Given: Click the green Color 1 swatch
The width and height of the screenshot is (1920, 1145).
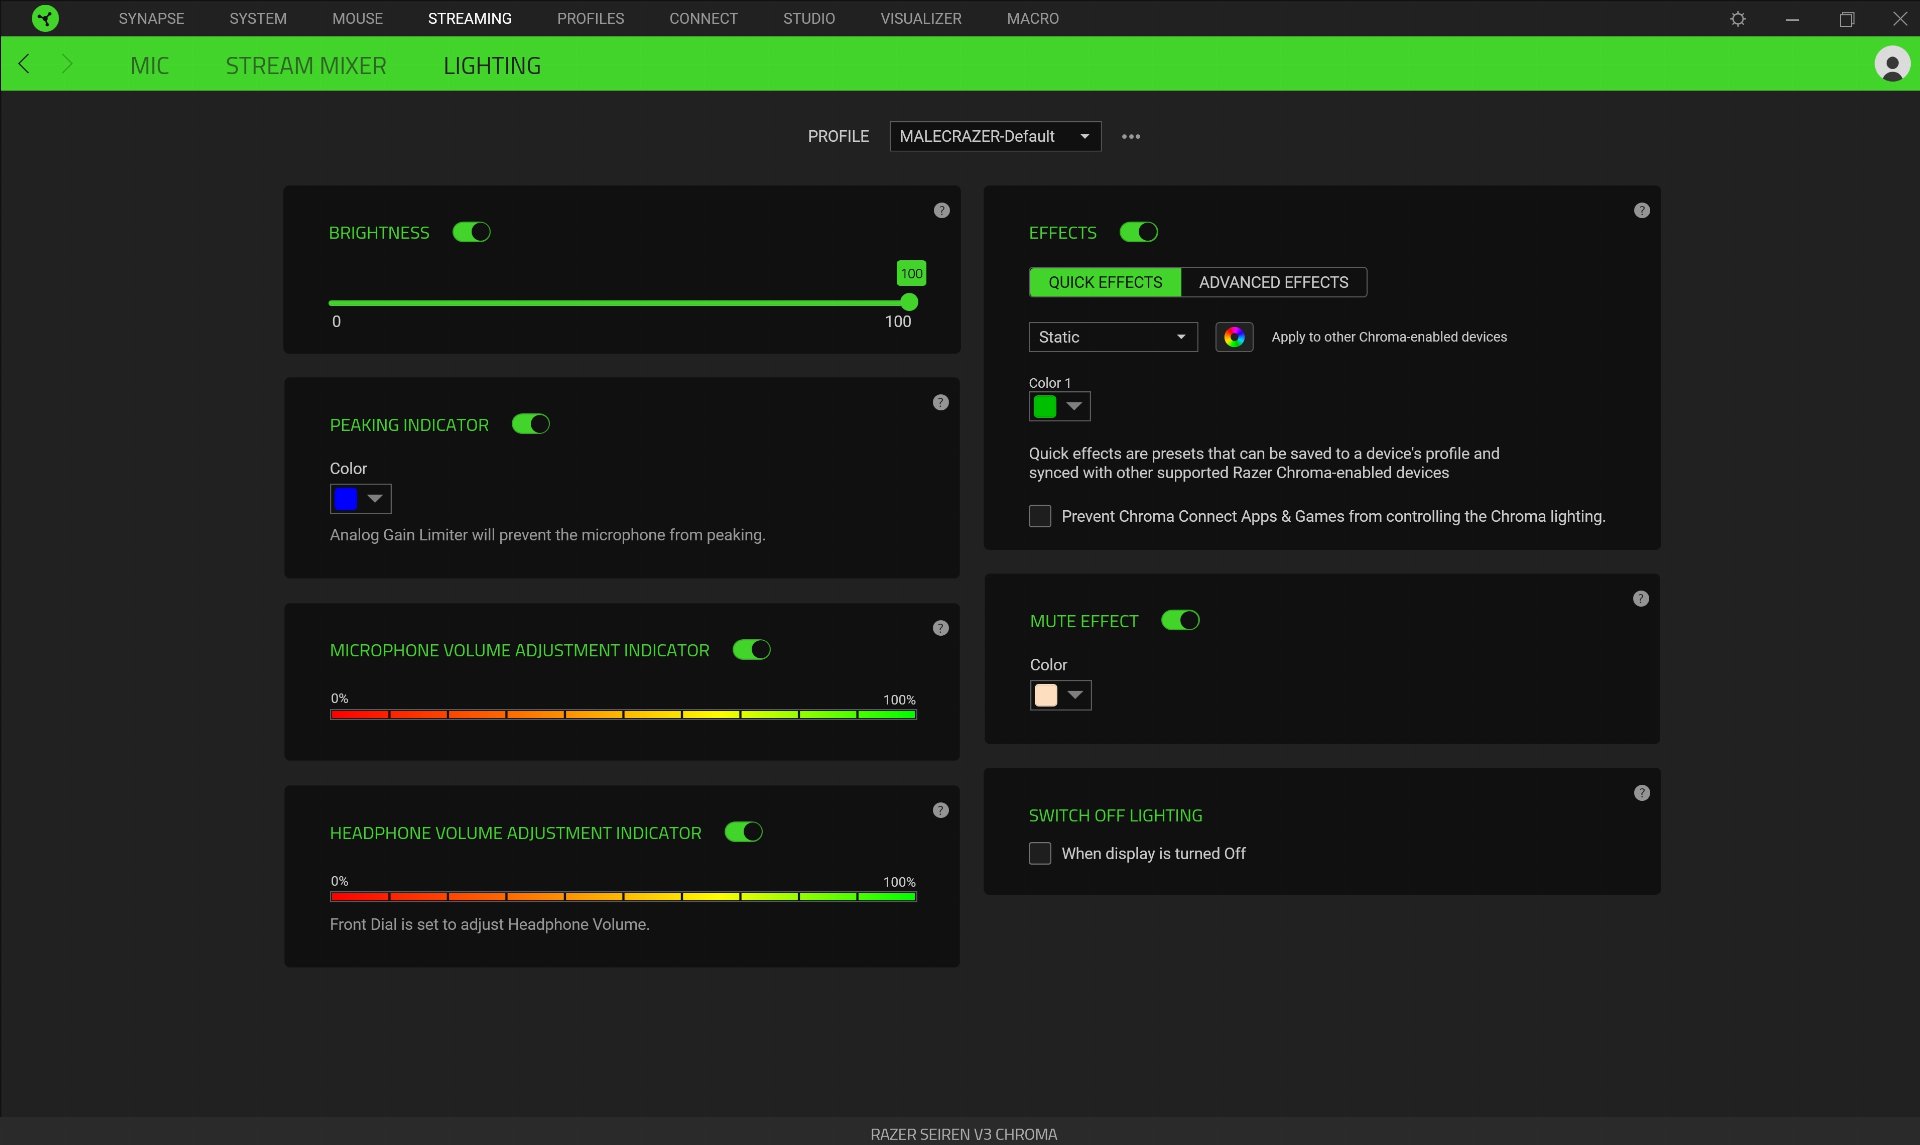Looking at the screenshot, I should 1045,406.
